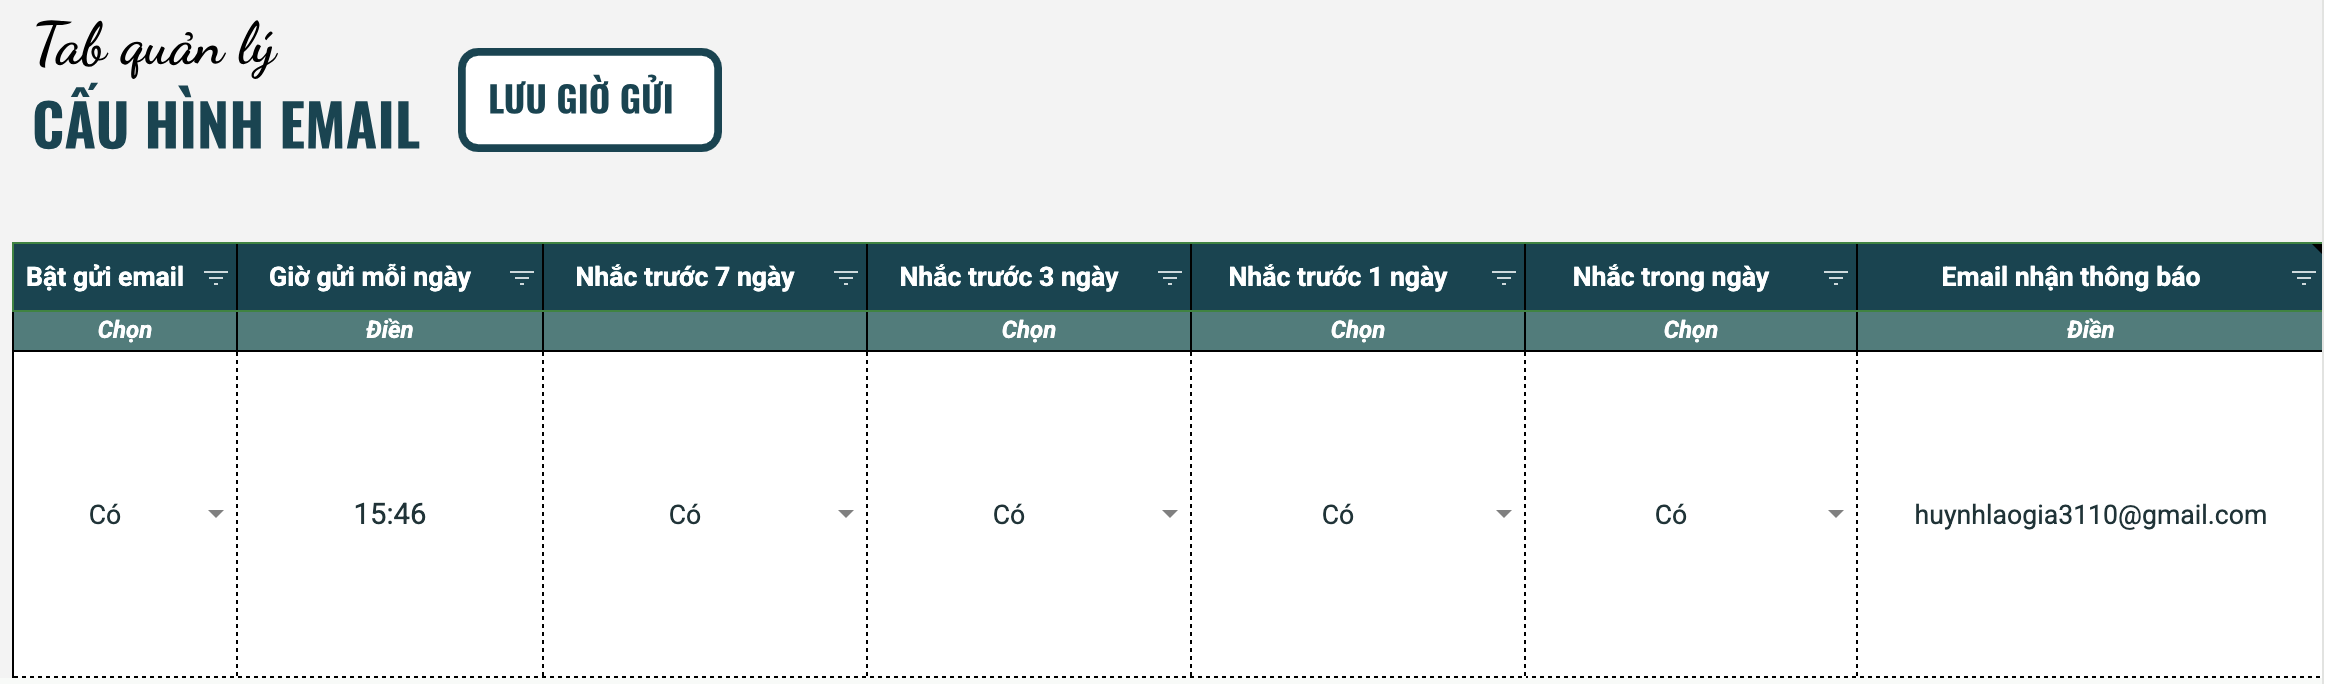Select the 15:46 send time cell
This screenshot has height=684, width=2334.
390,514
